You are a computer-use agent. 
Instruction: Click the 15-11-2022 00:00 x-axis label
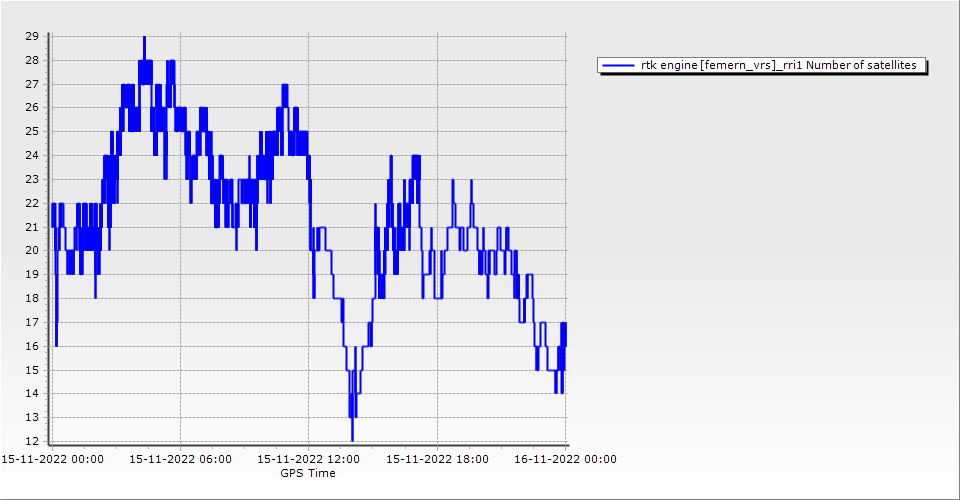pos(52,459)
